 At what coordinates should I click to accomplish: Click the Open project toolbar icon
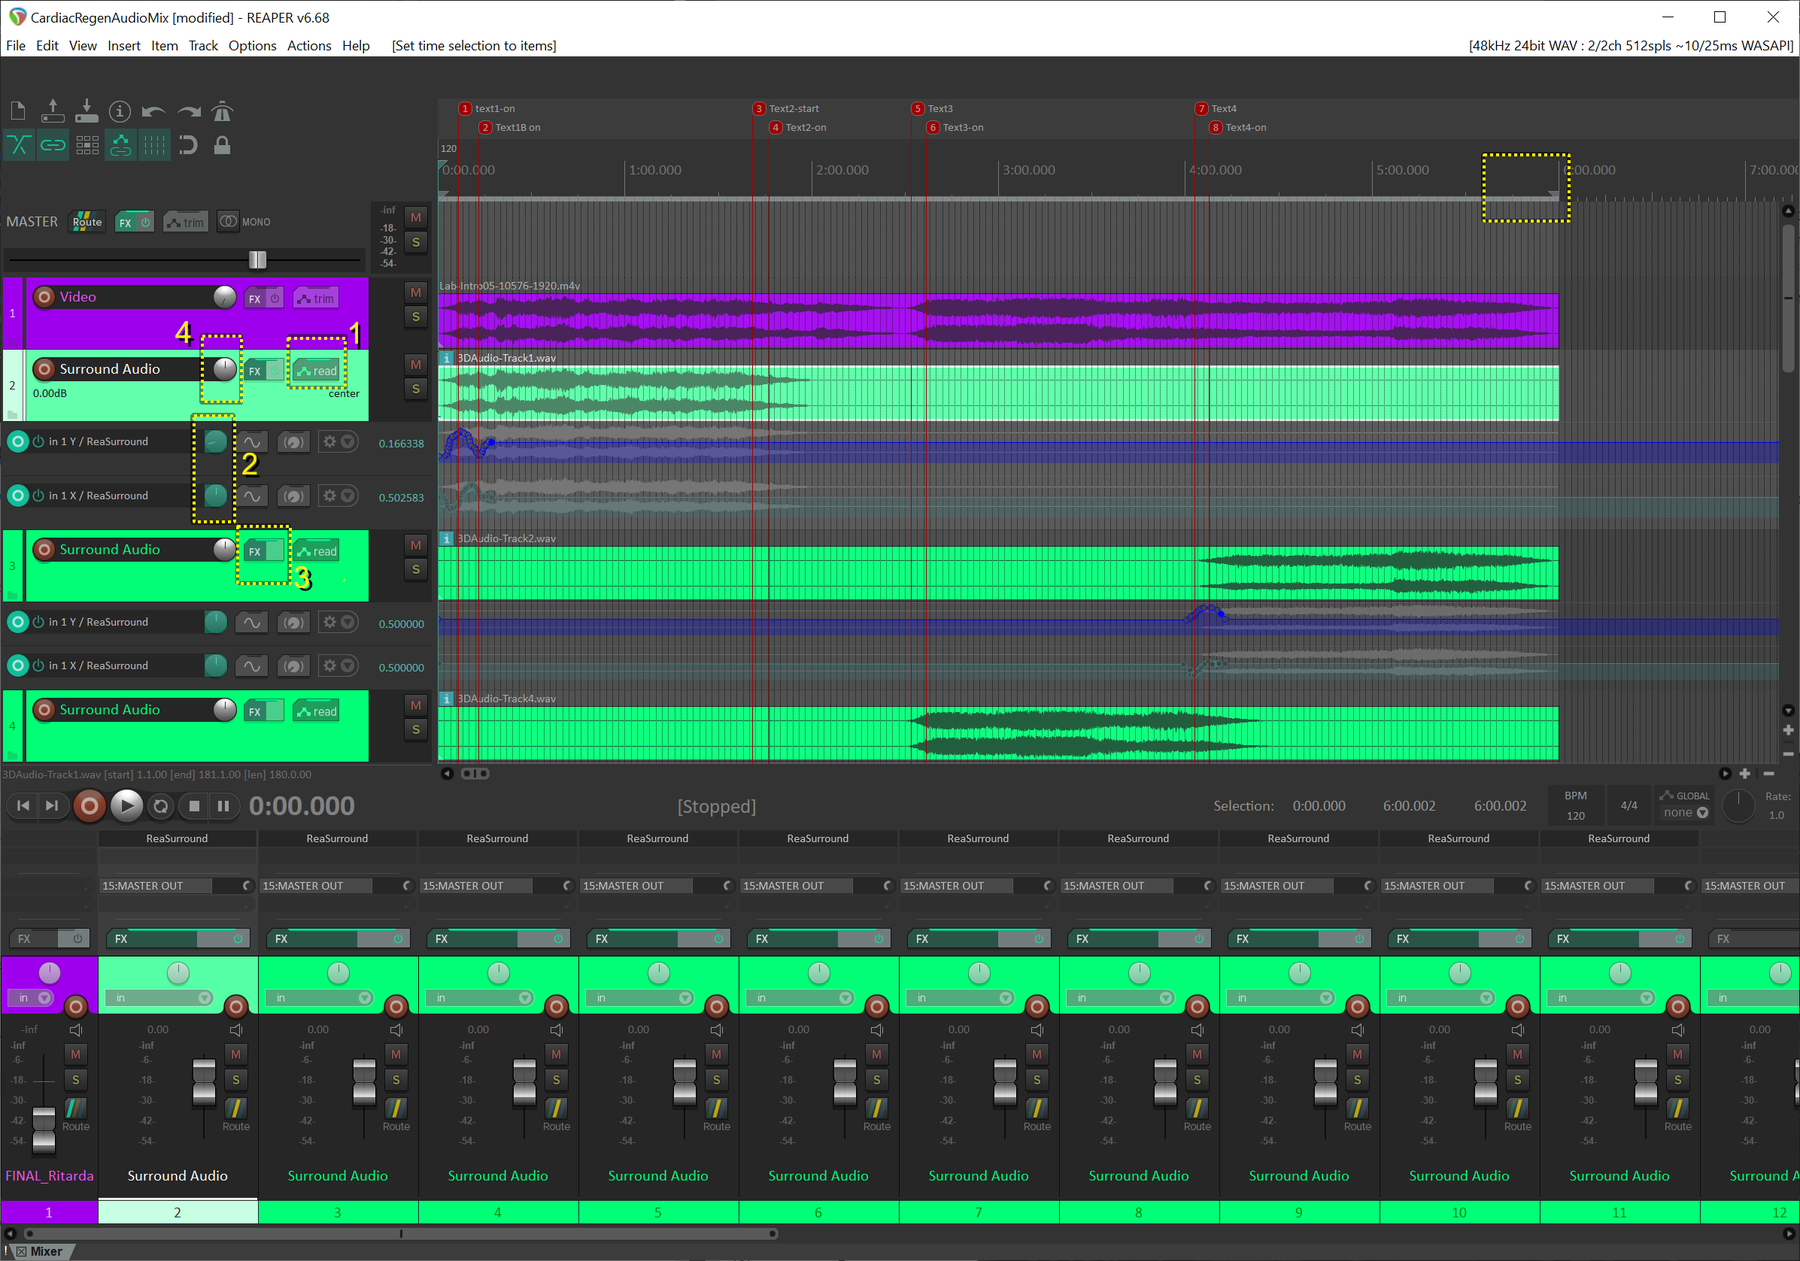pyautogui.click(x=52, y=111)
